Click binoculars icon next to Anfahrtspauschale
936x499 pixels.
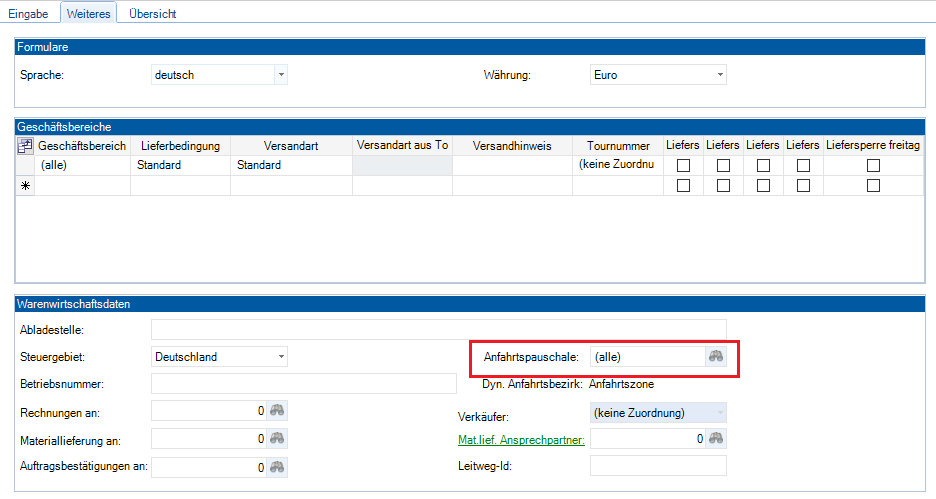coord(715,356)
